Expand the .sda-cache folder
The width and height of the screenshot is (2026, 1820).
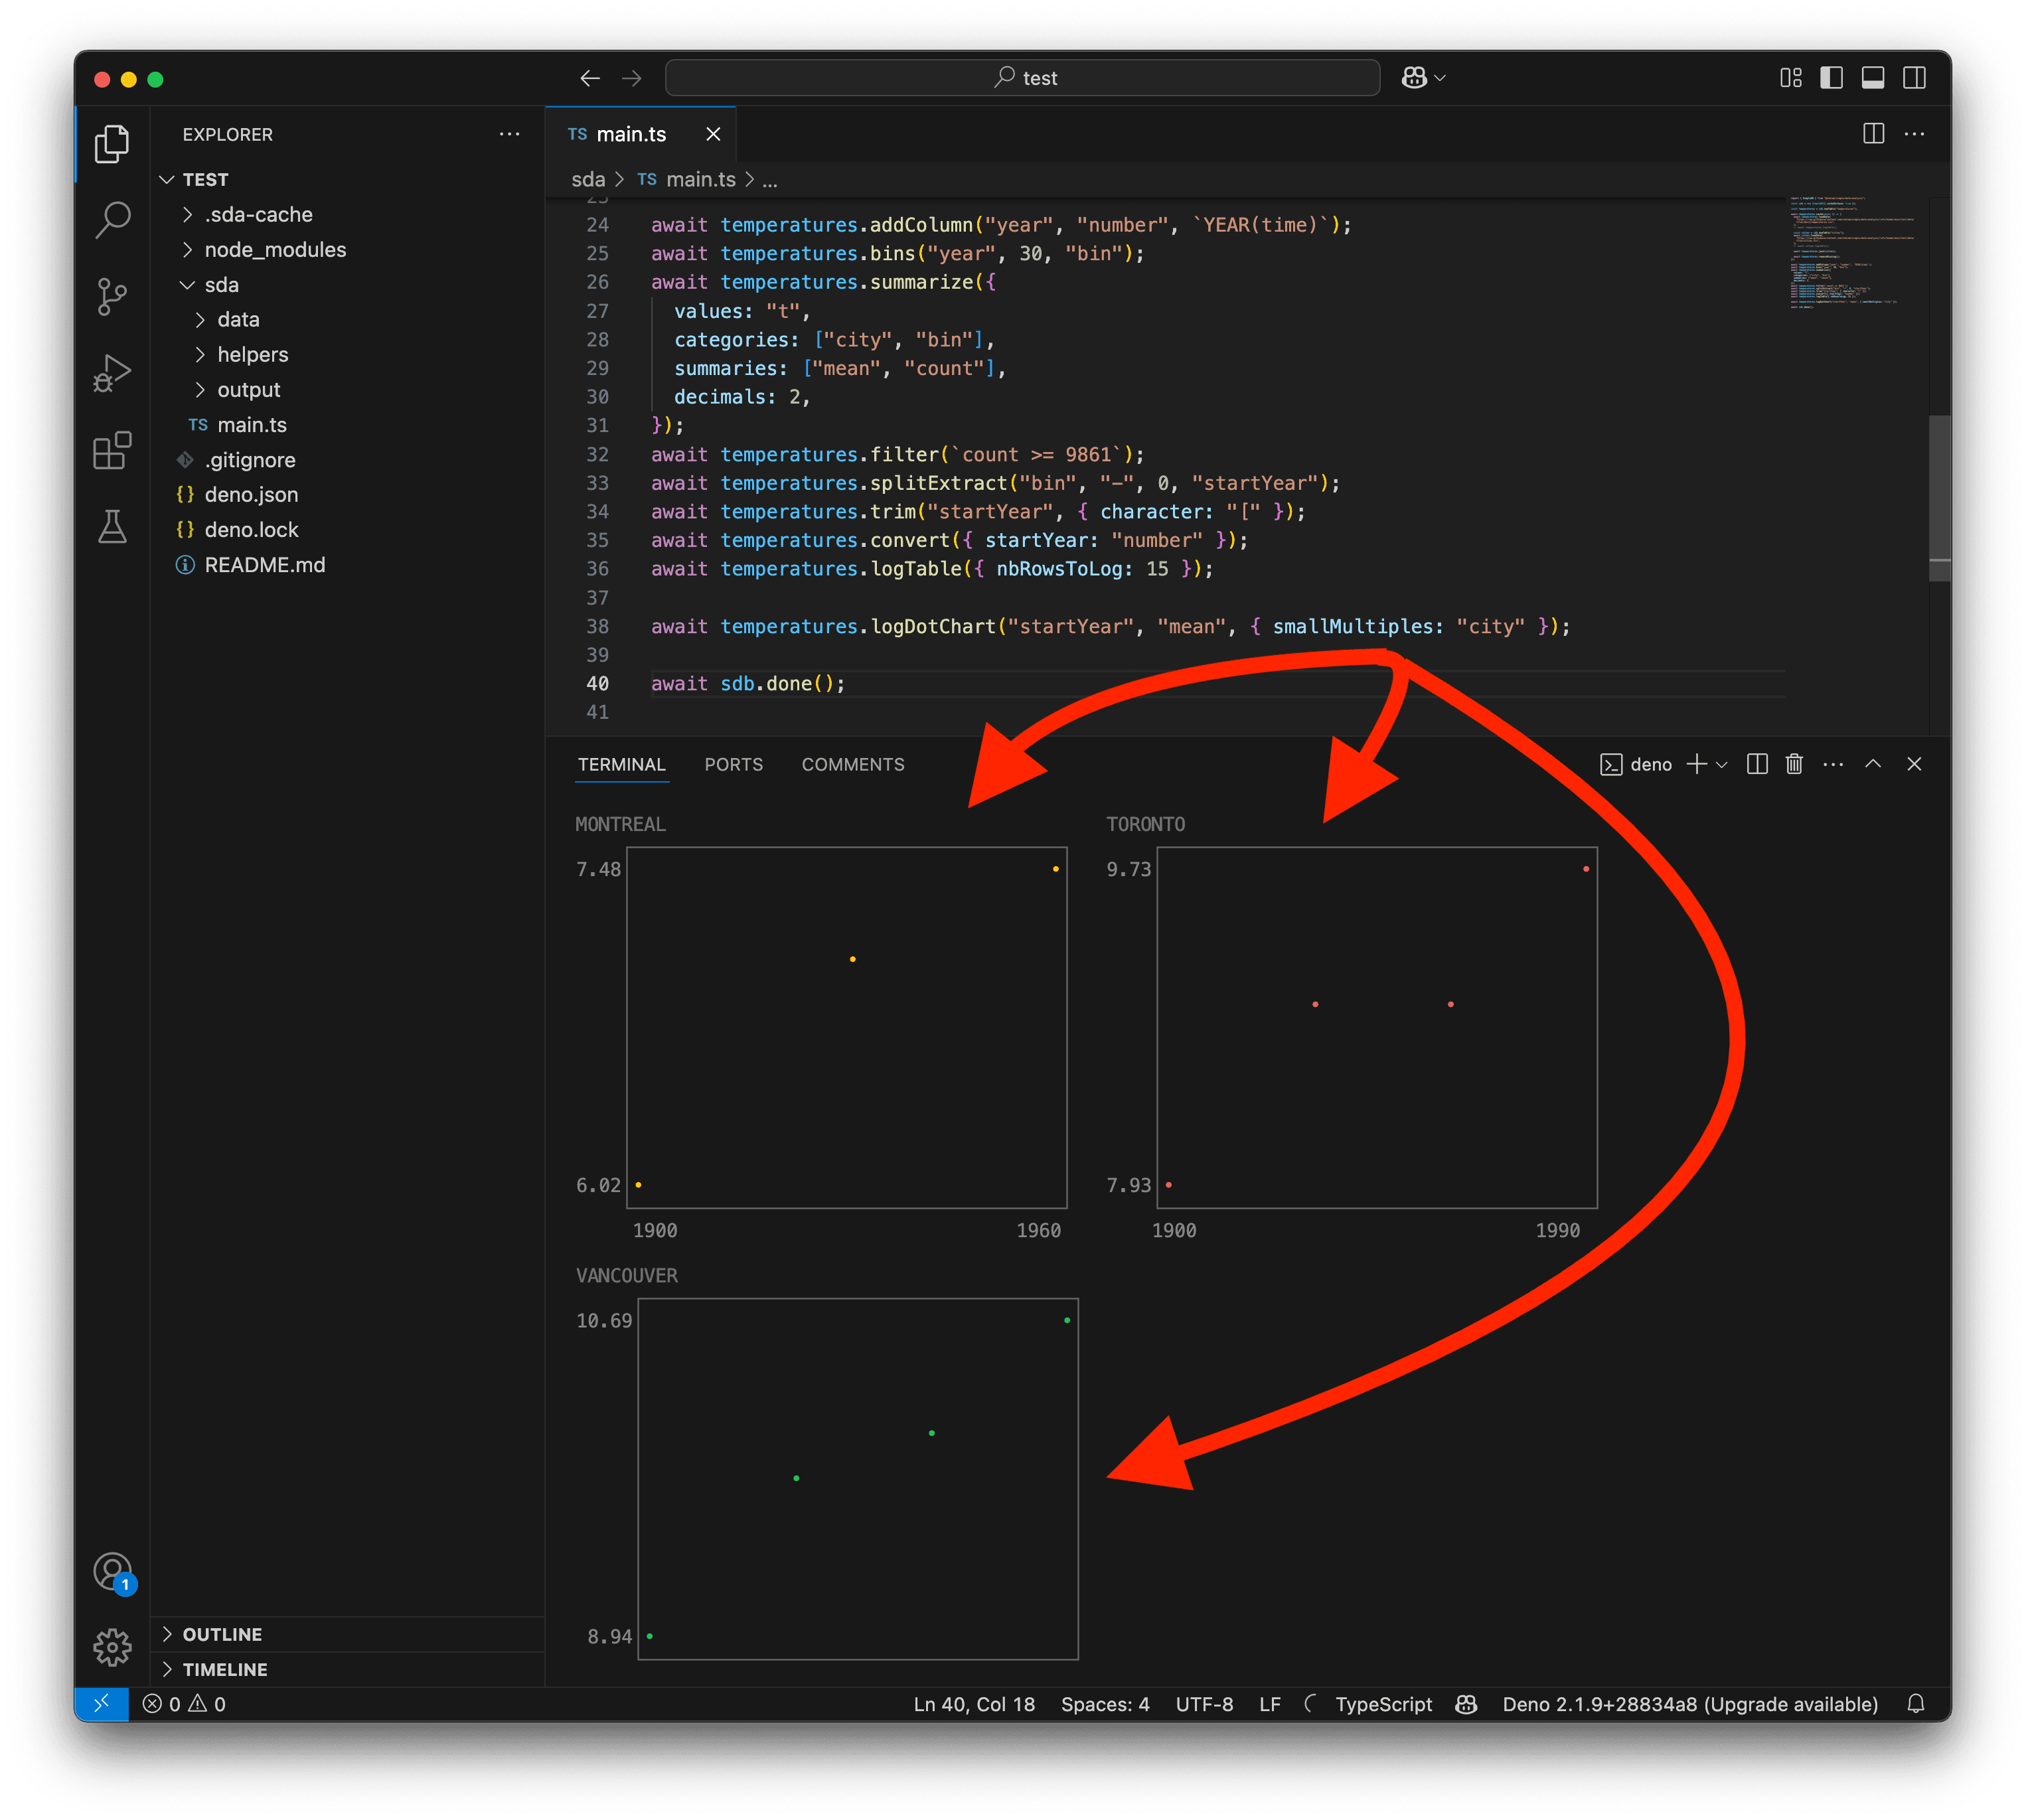(x=348, y=214)
